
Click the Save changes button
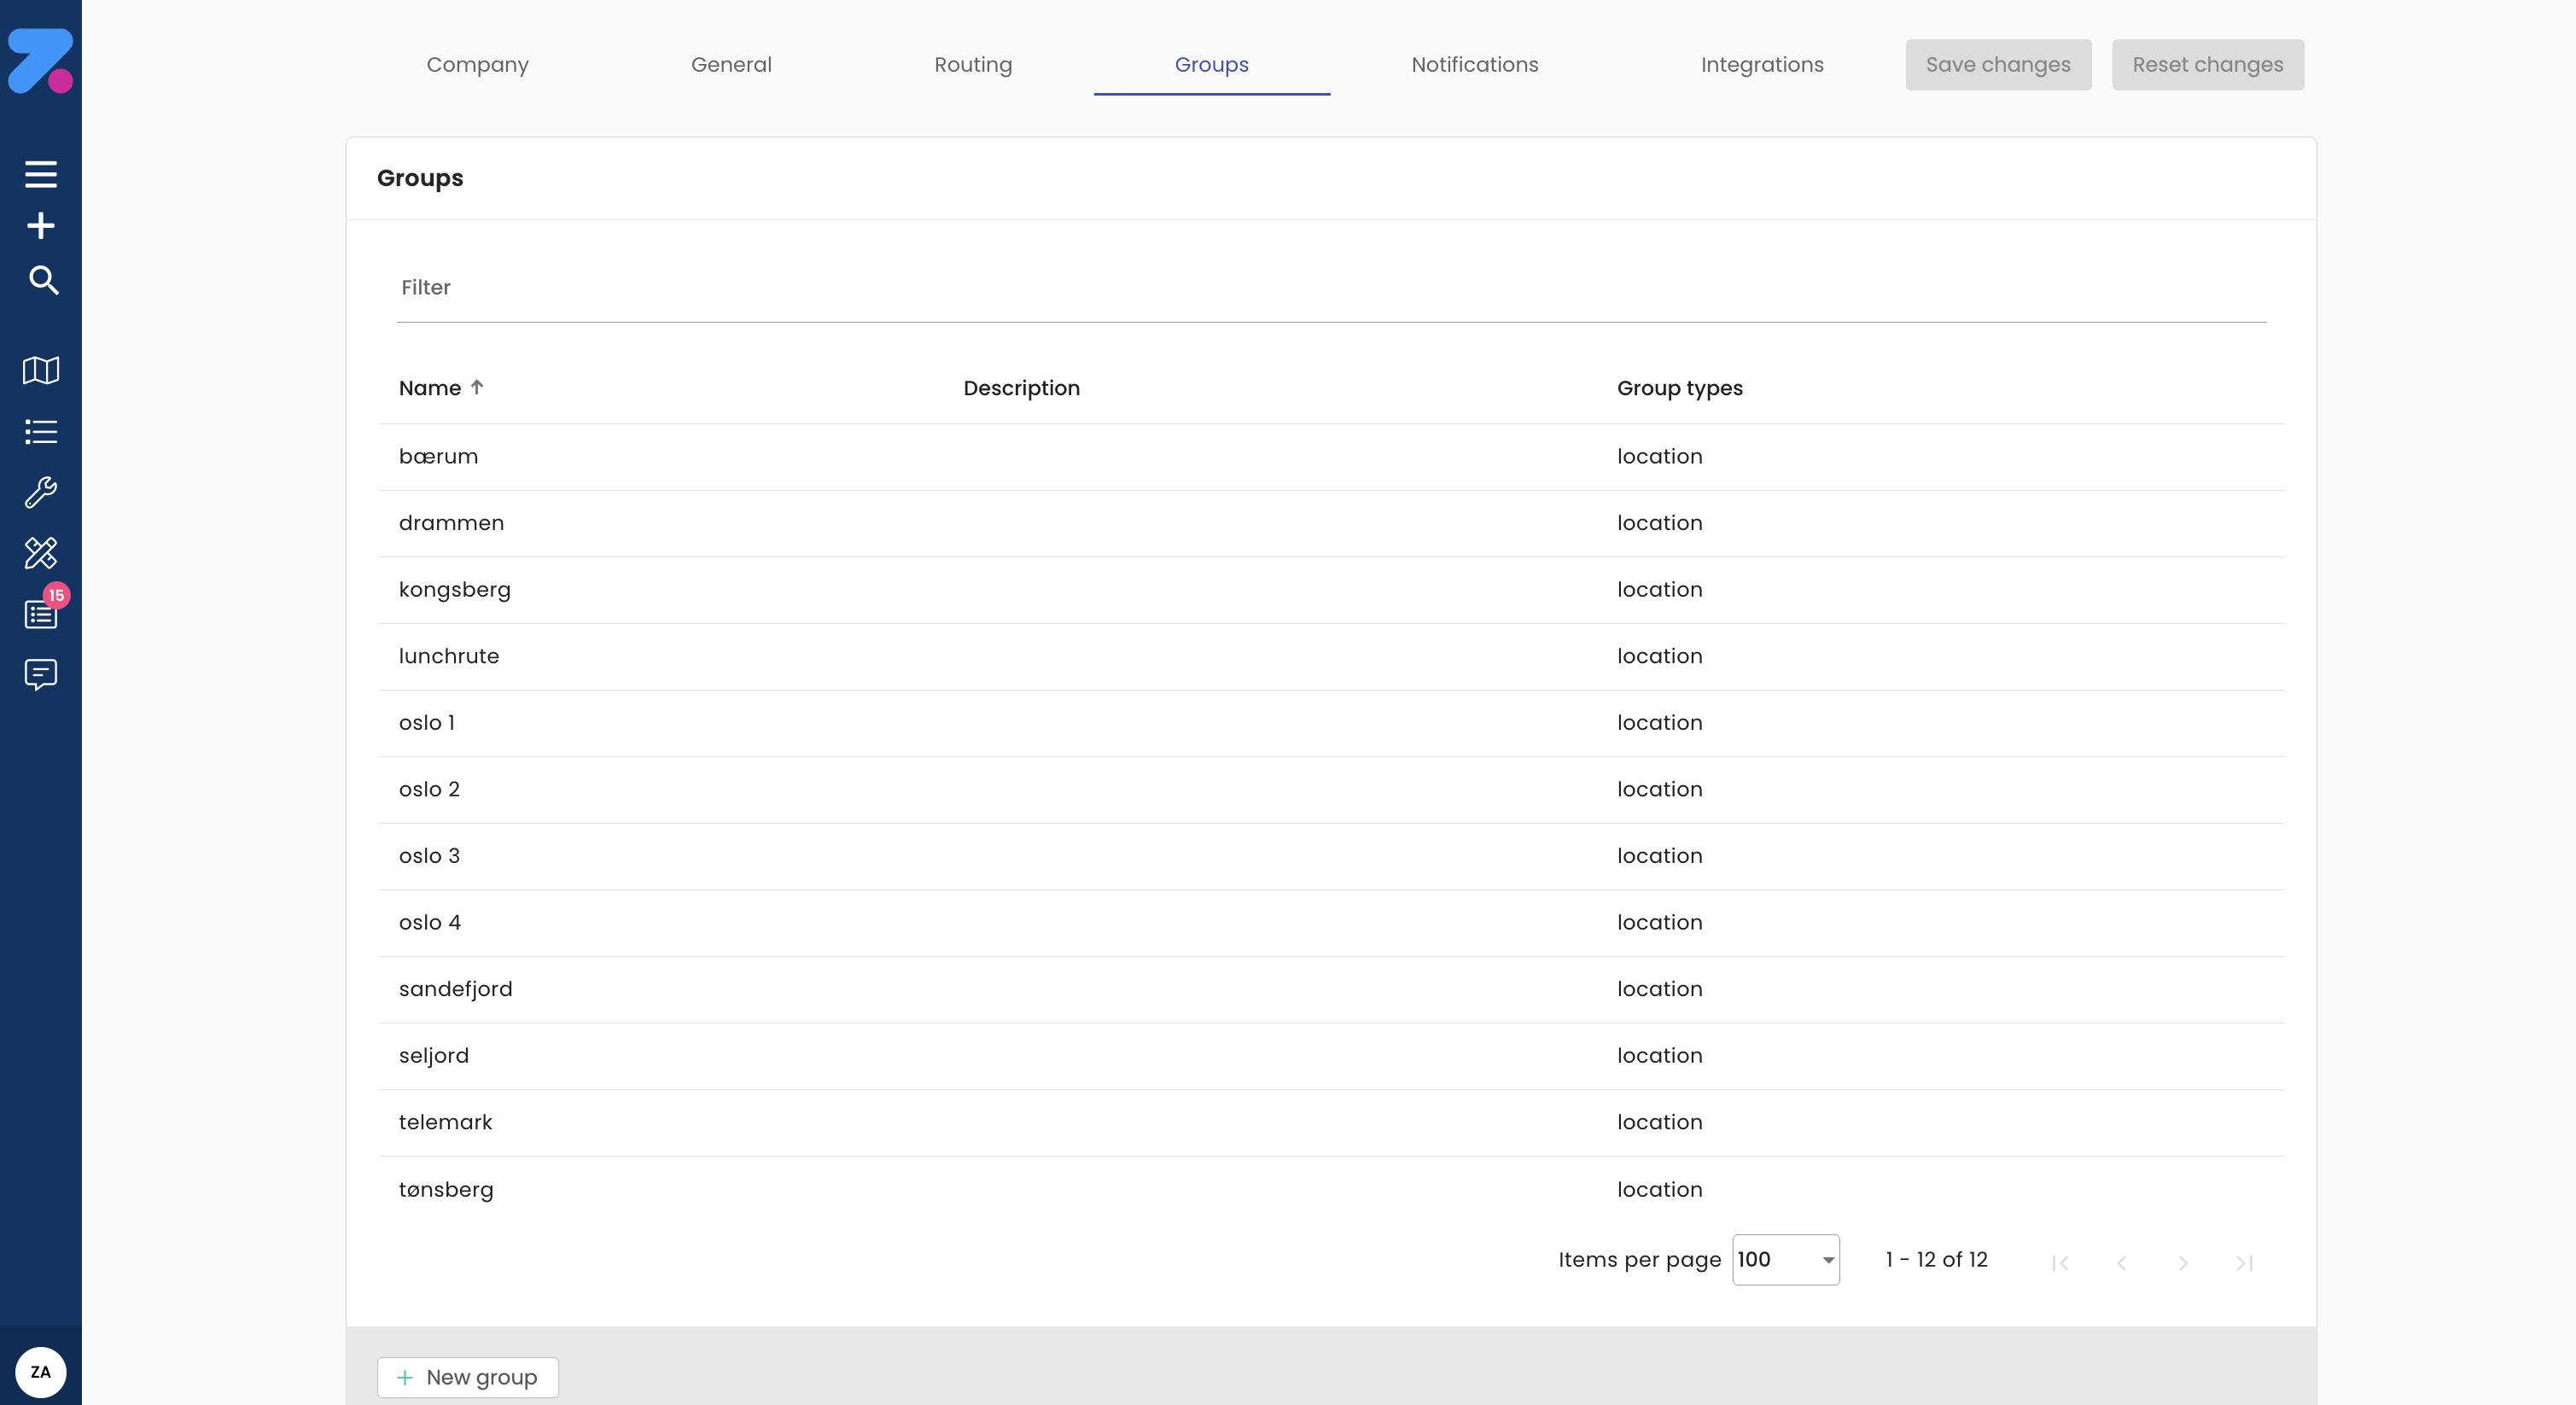tap(1997, 64)
